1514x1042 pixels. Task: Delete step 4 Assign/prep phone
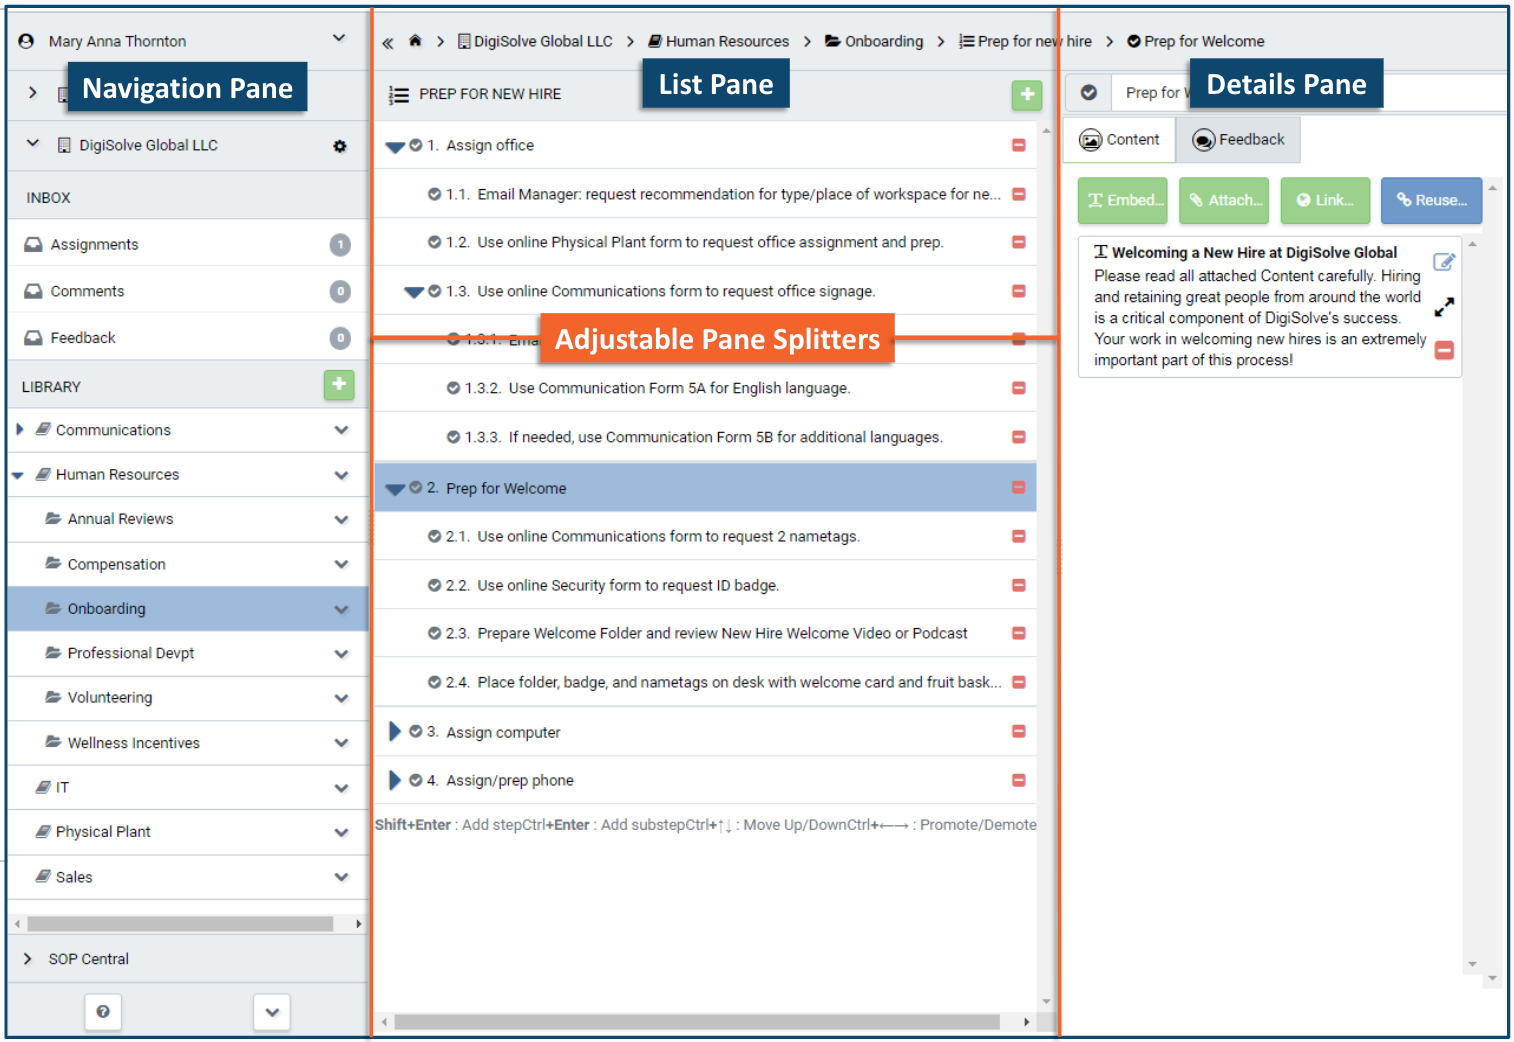(1019, 780)
